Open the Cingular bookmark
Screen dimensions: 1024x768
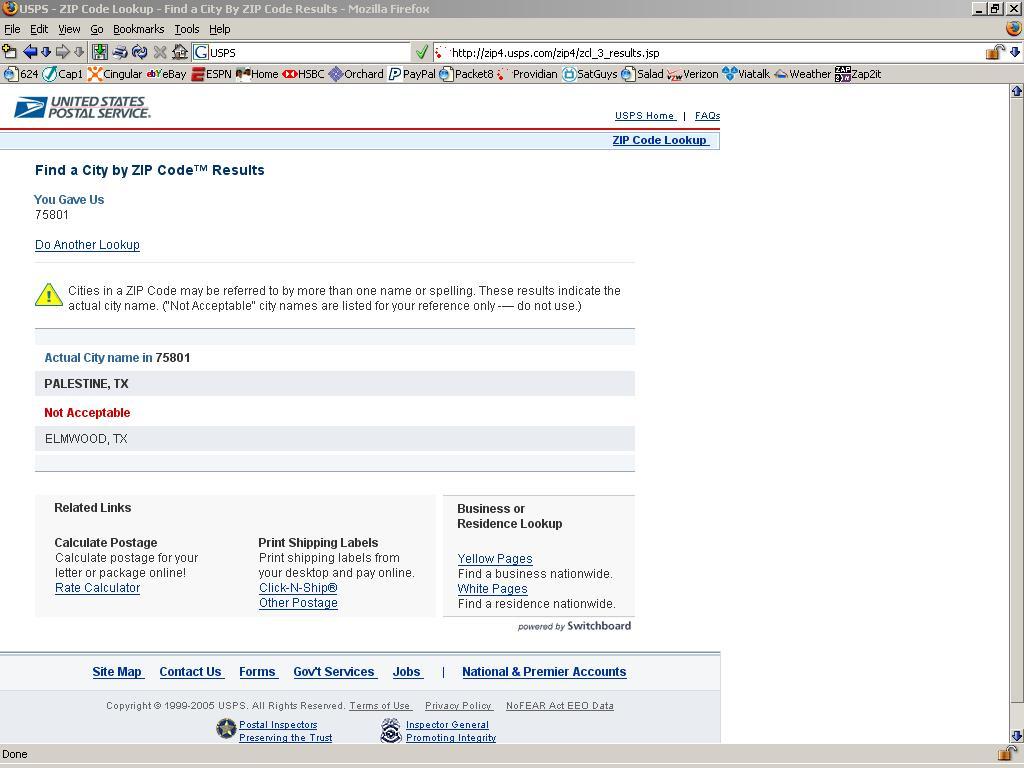pyautogui.click(x=115, y=74)
